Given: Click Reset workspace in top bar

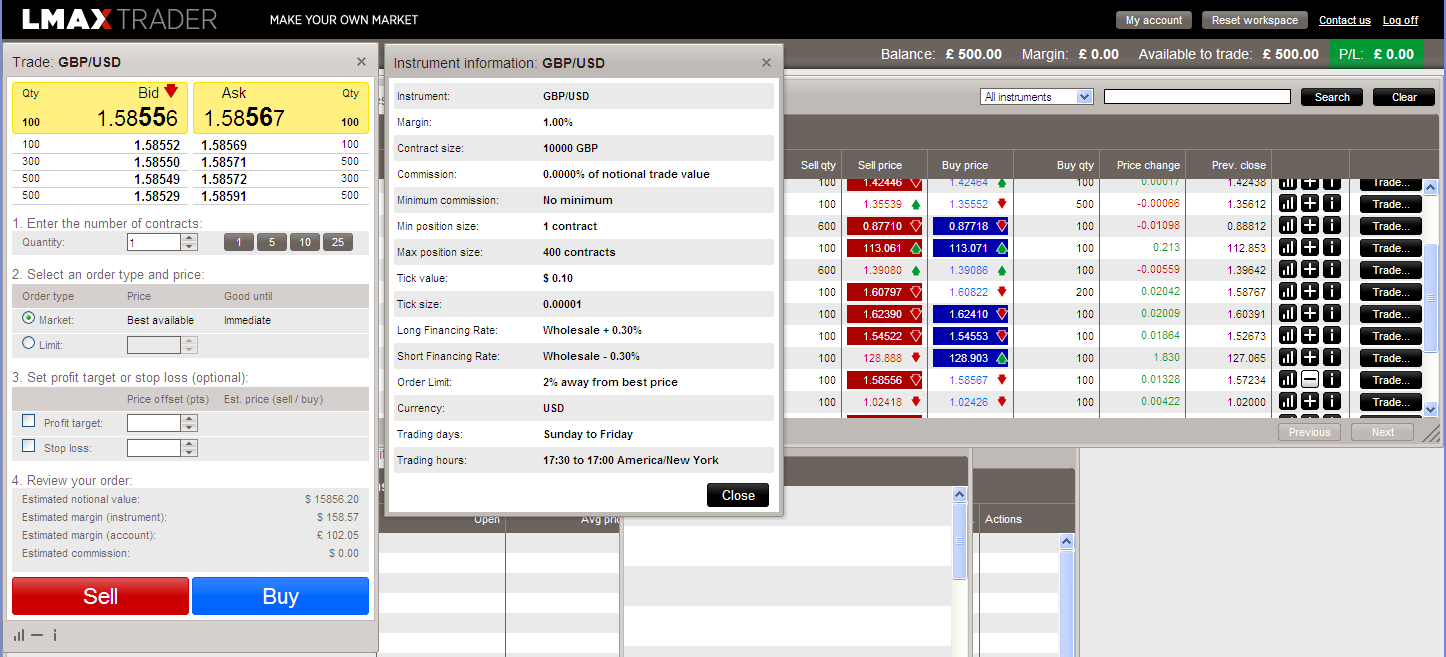Looking at the screenshot, I should (x=1254, y=20).
